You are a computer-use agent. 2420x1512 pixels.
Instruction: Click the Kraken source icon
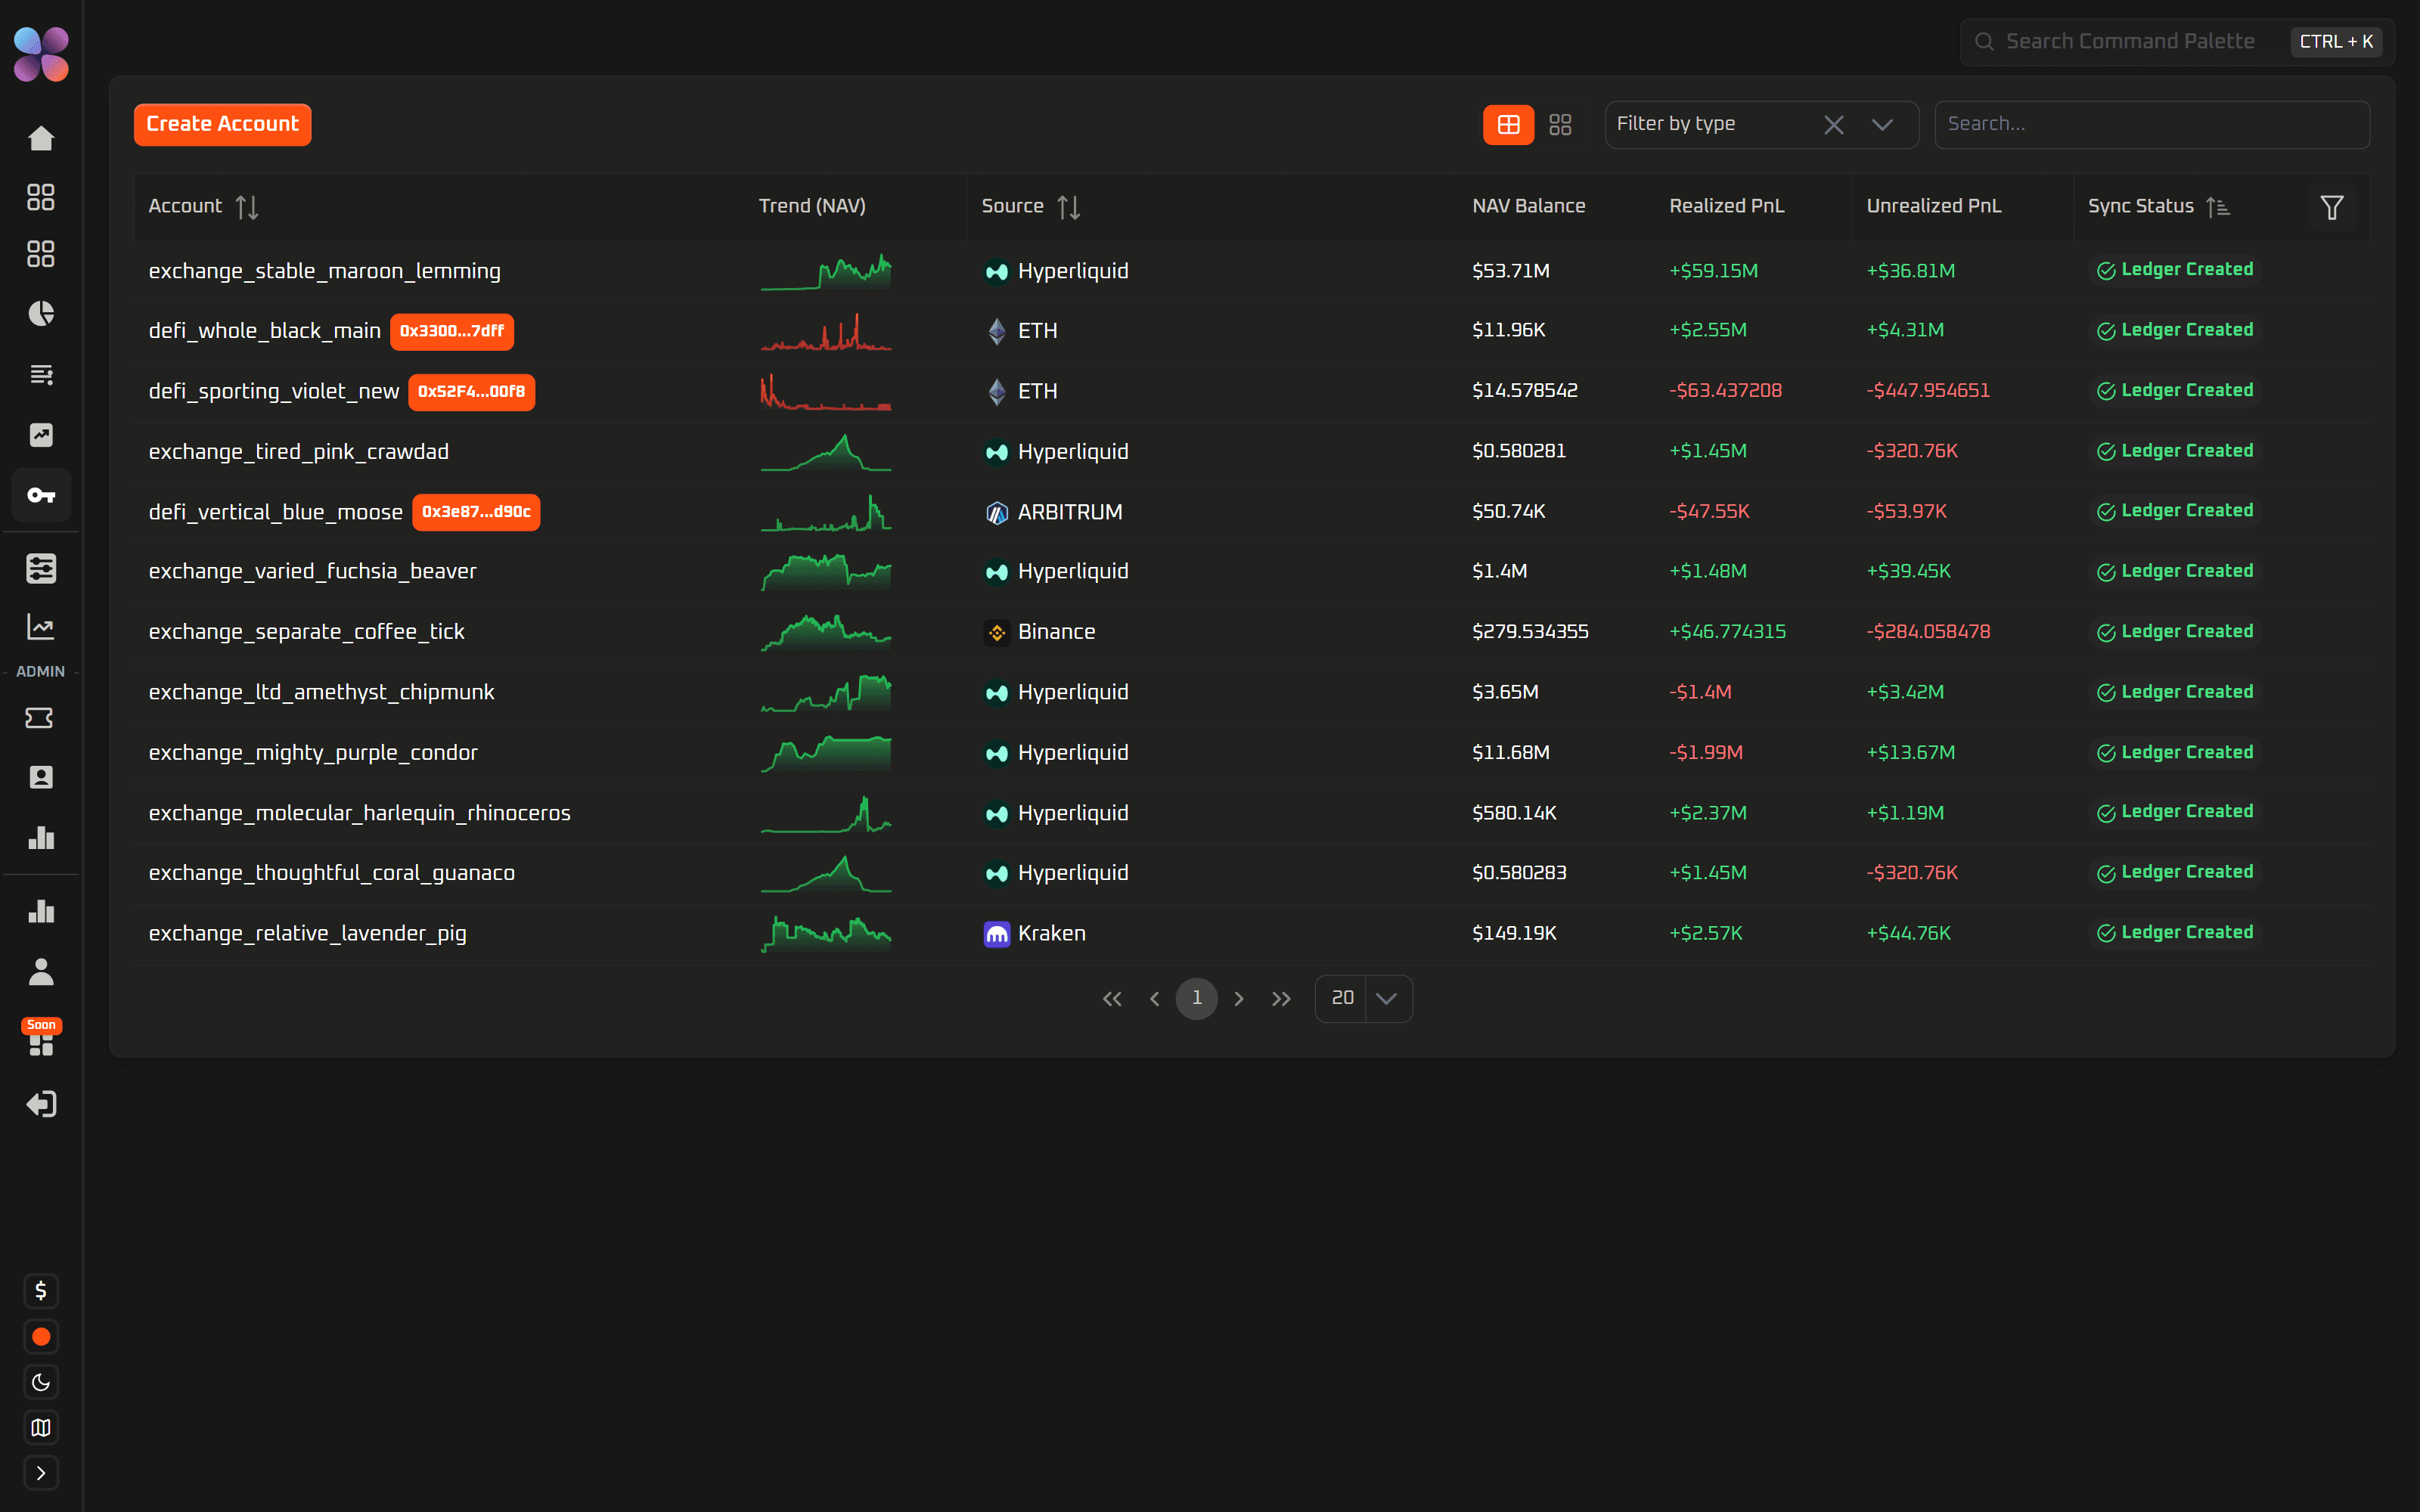(997, 934)
